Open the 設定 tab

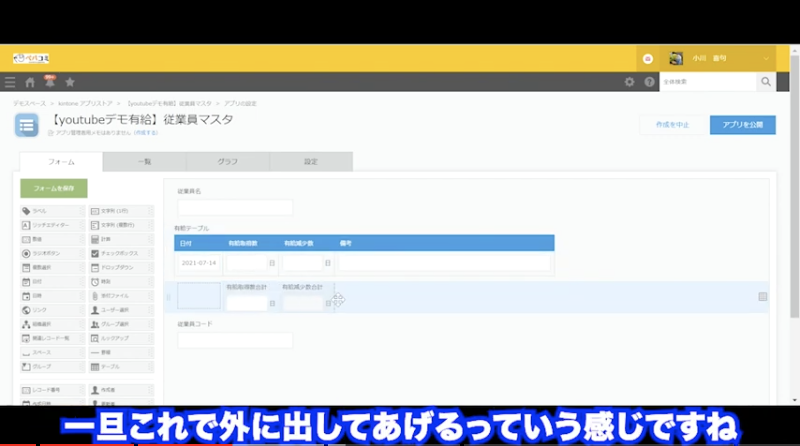coord(311,162)
